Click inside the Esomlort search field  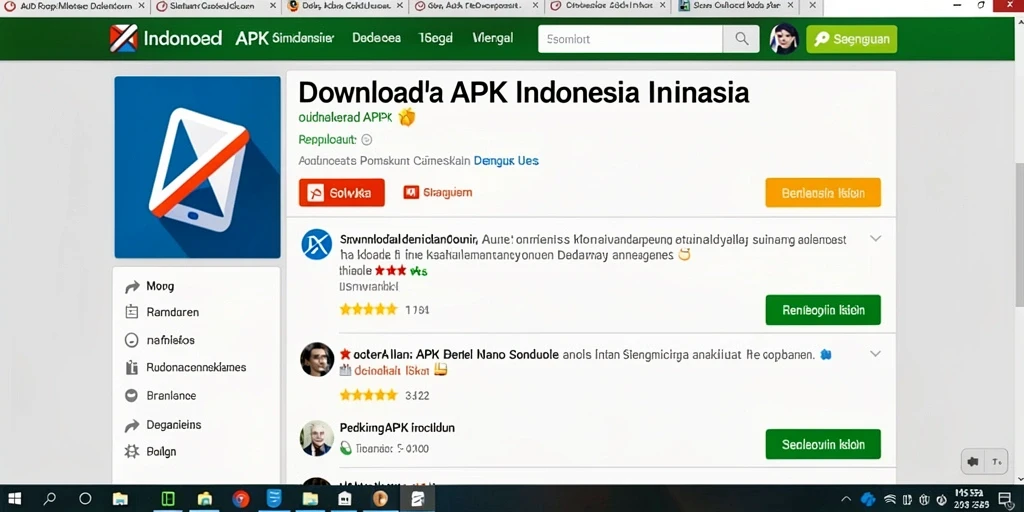pos(631,39)
